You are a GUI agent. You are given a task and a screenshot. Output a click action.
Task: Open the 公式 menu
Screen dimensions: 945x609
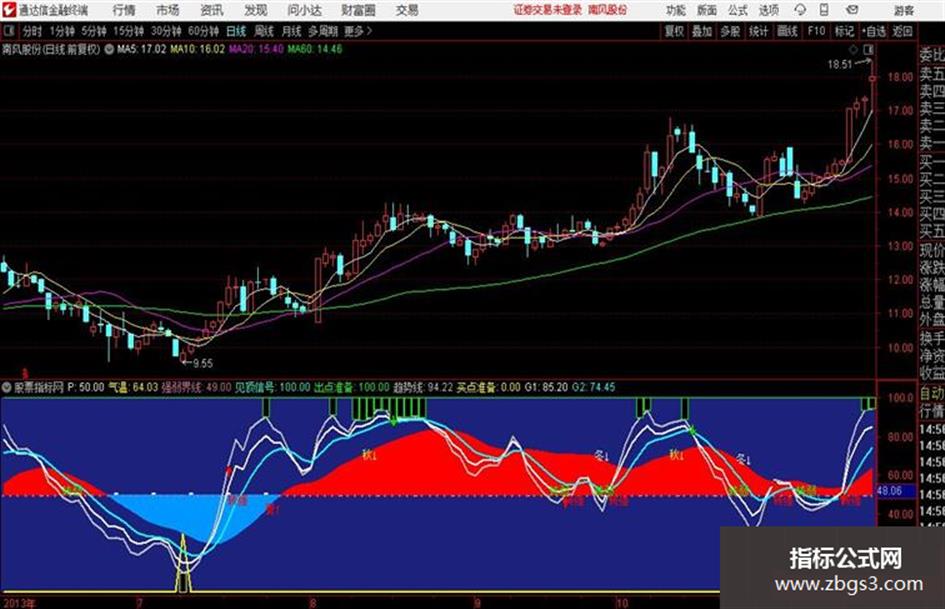pyautogui.click(x=738, y=10)
